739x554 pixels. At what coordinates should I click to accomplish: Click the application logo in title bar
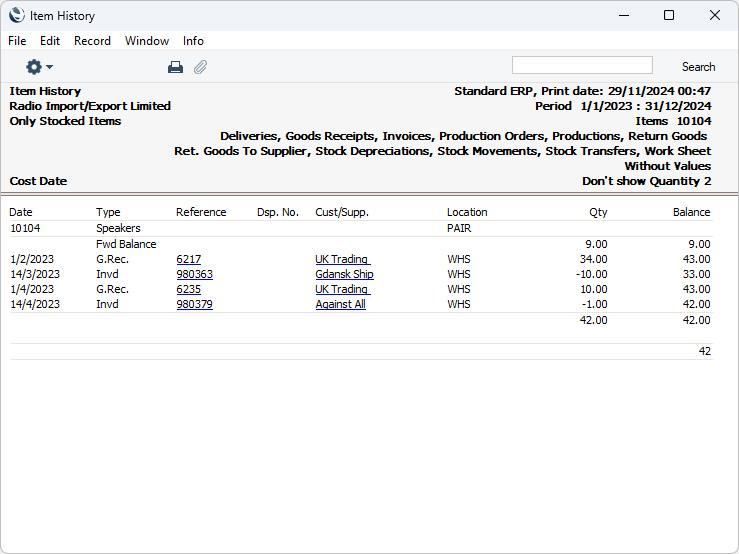(x=16, y=16)
